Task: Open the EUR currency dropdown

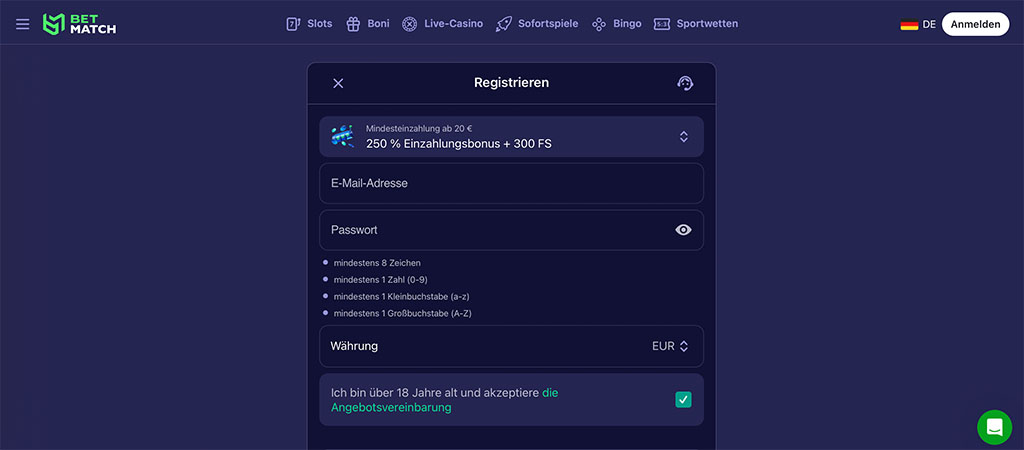Action: 670,346
